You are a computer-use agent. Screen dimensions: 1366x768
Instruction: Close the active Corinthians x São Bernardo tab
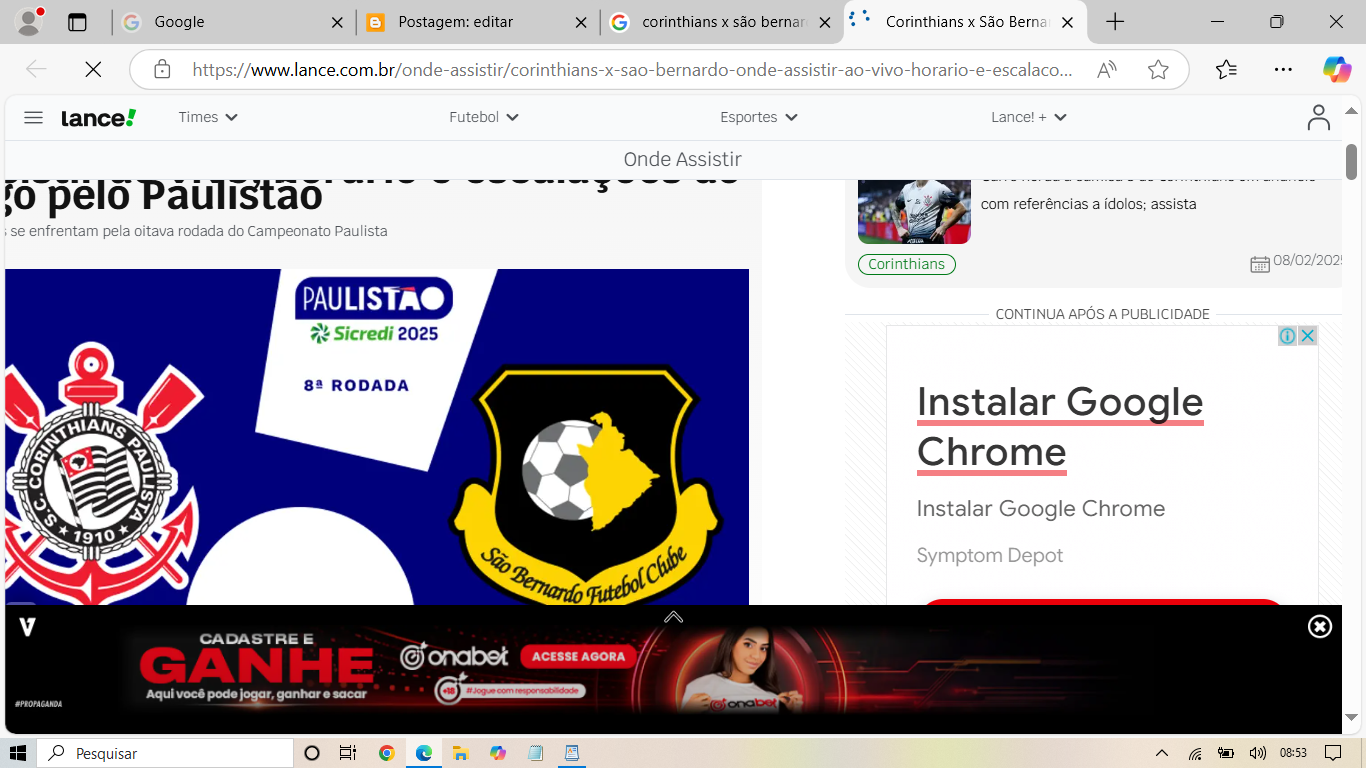(1067, 22)
